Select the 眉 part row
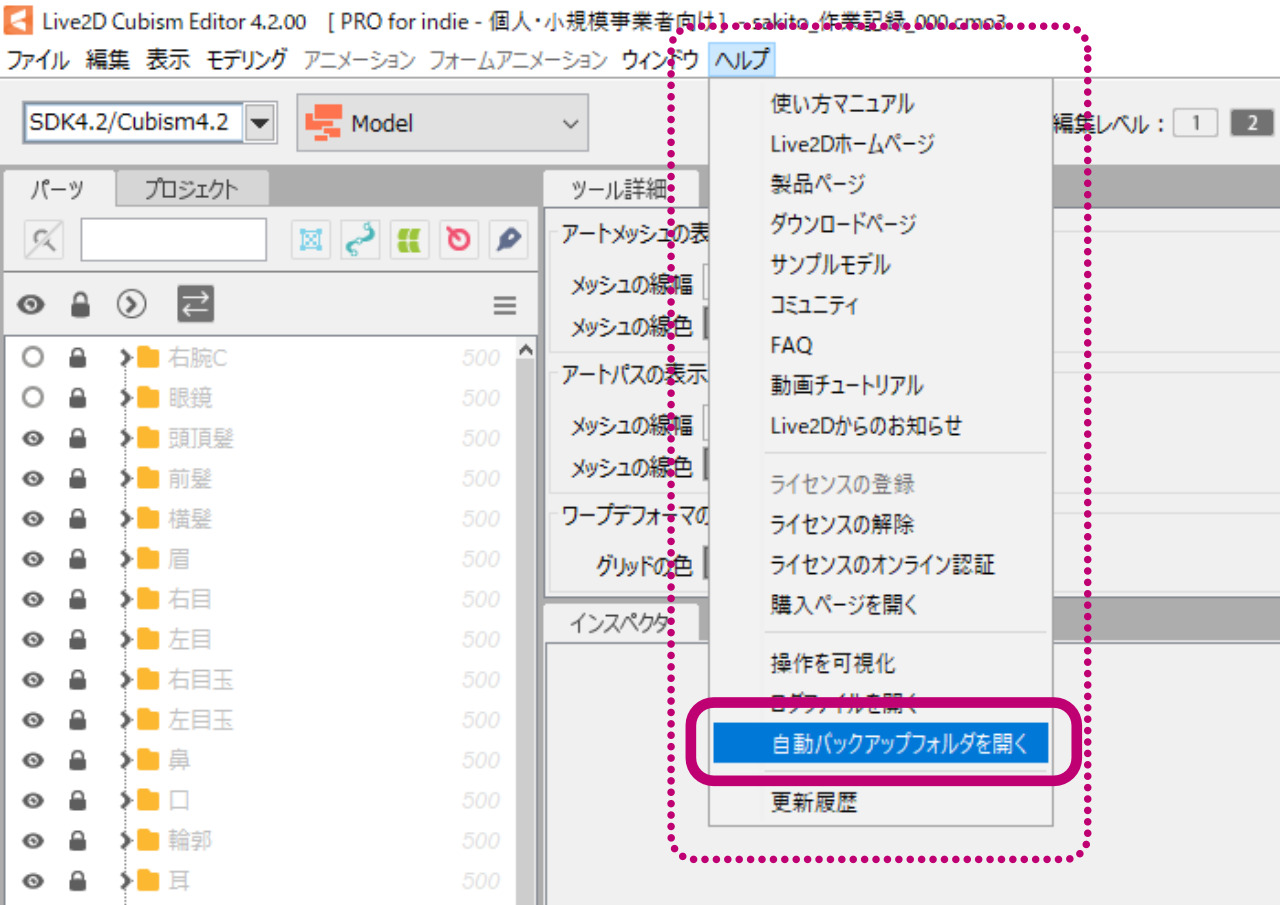The image size is (1280, 905). (x=260, y=559)
